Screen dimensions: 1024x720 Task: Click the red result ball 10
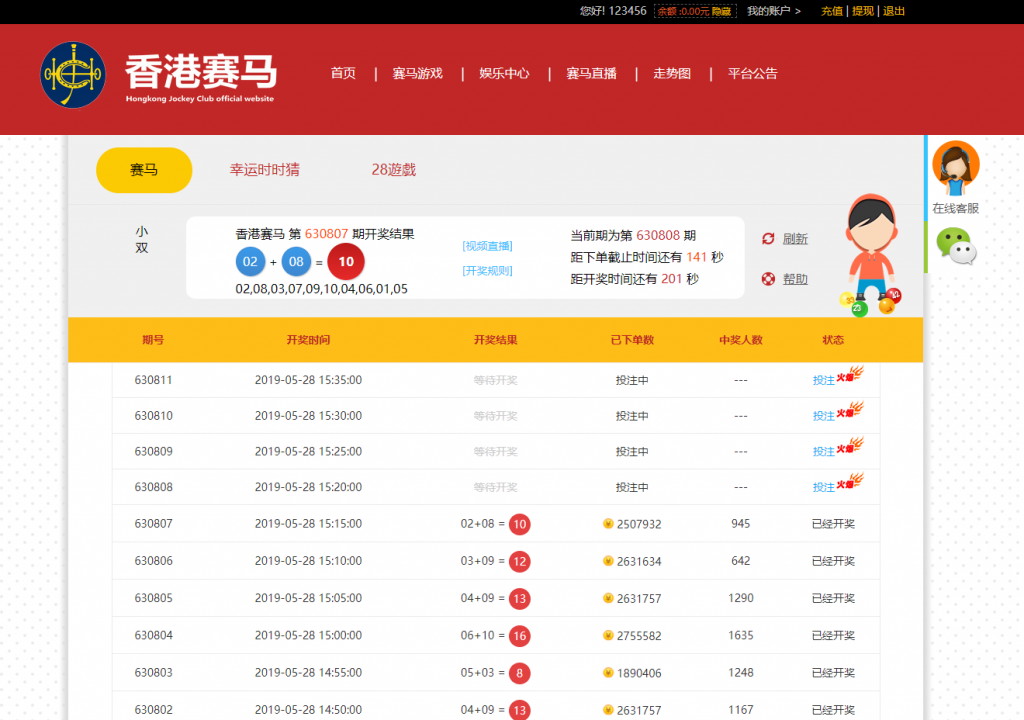tap(346, 262)
